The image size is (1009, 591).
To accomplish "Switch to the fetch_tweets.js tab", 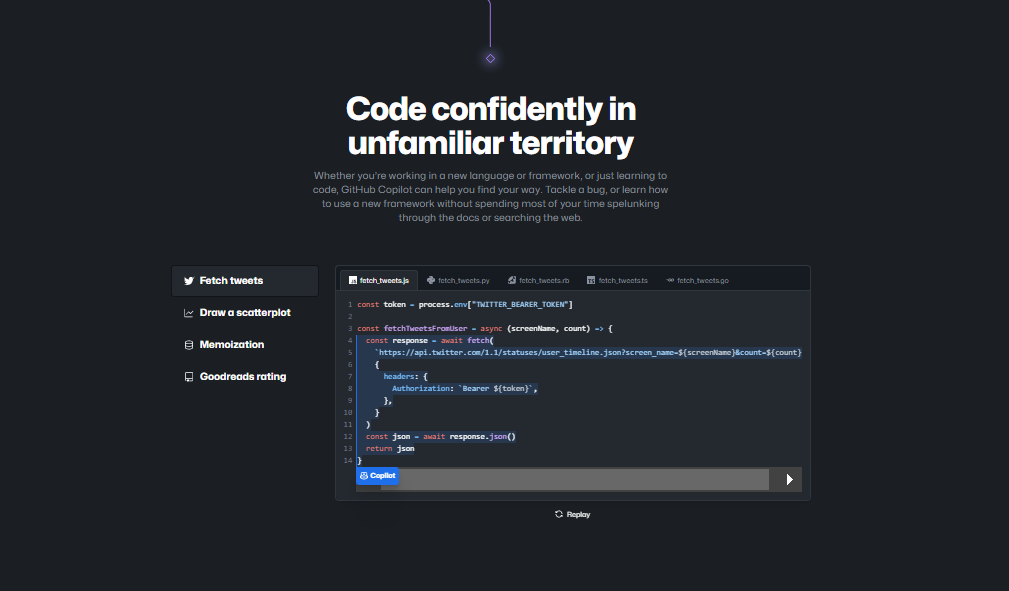I will pyautogui.click(x=379, y=280).
